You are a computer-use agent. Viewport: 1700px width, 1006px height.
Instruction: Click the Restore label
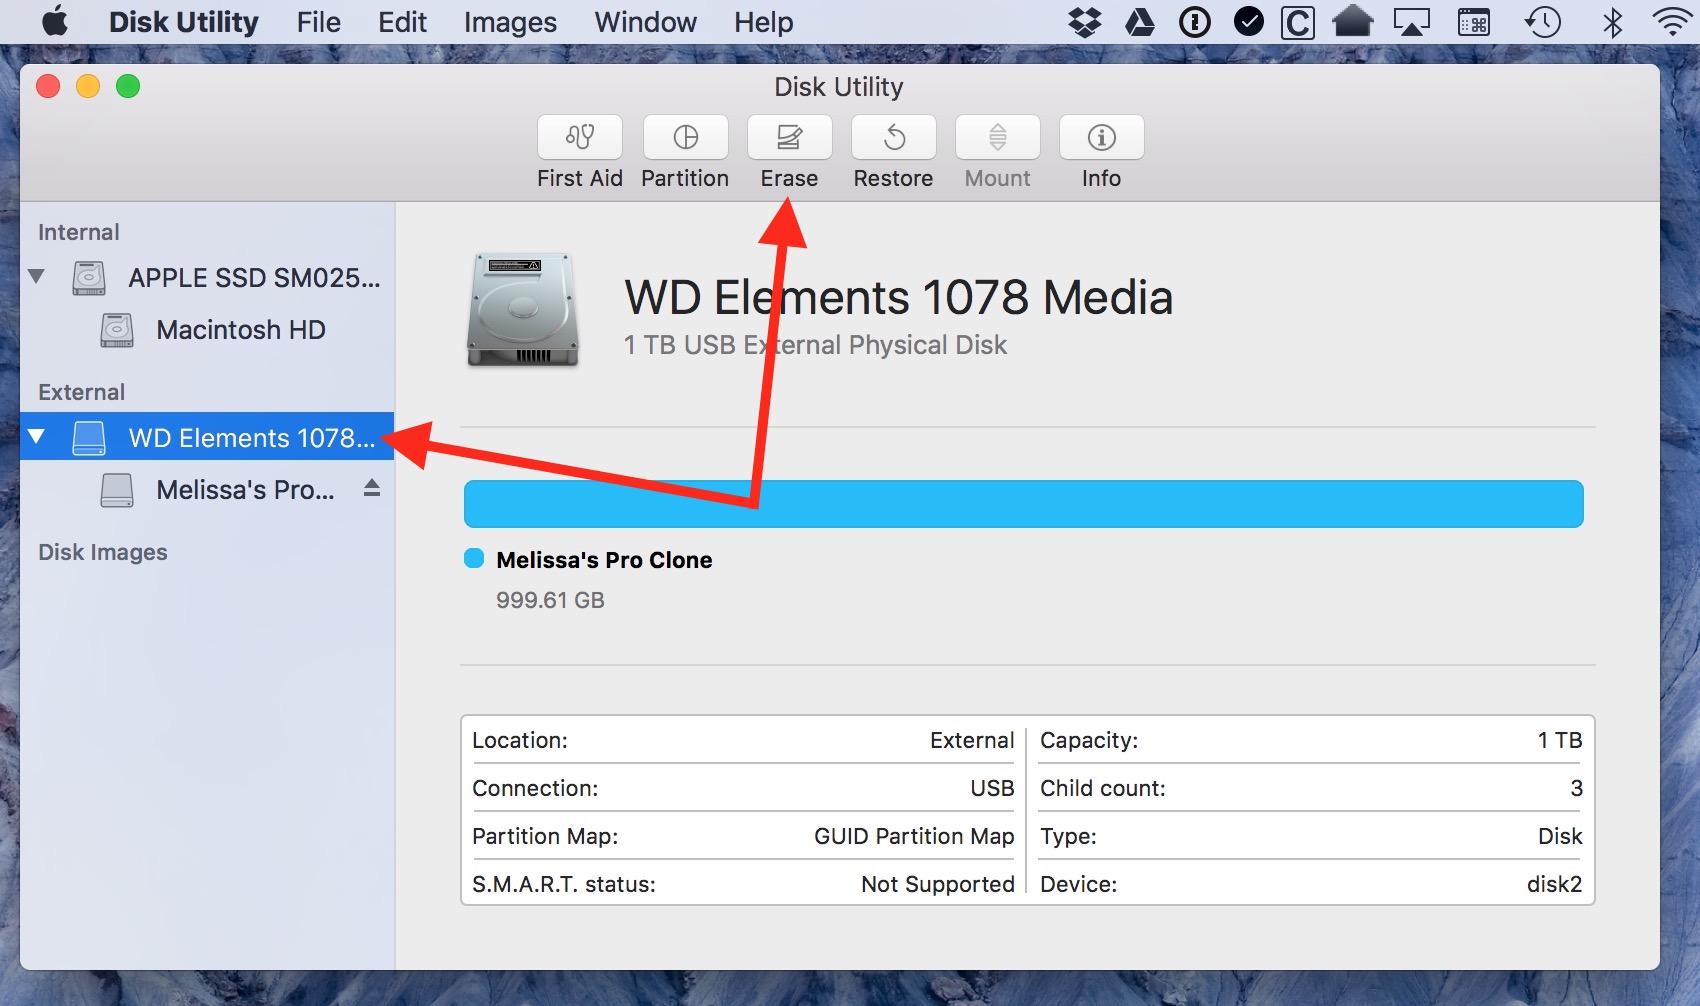(893, 178)
